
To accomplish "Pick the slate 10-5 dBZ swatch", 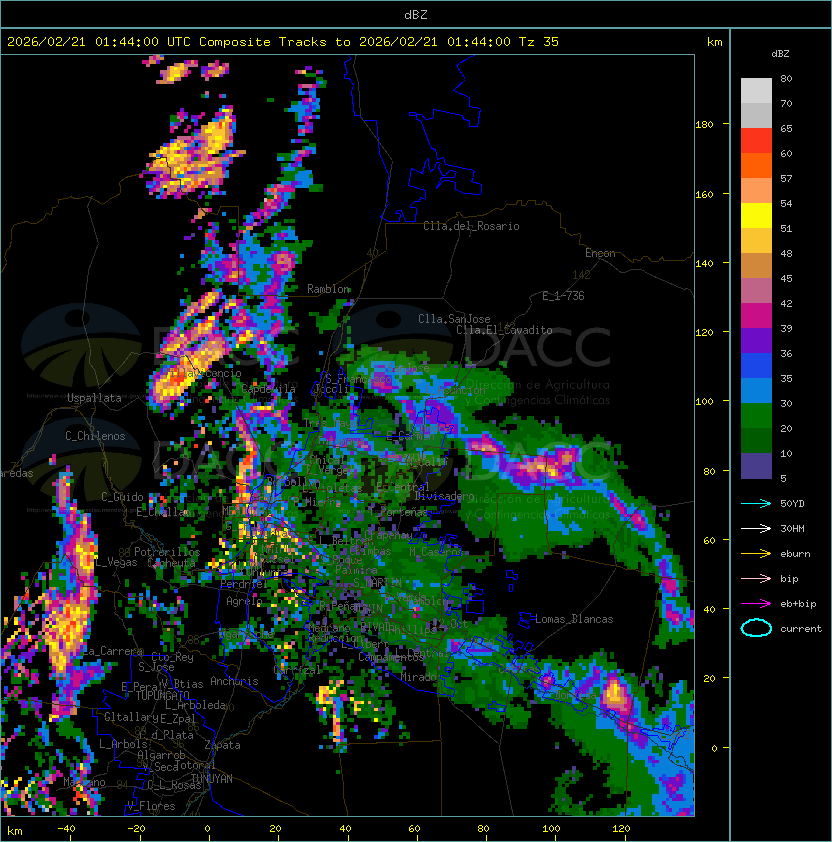I will click(x=756, y=466).
